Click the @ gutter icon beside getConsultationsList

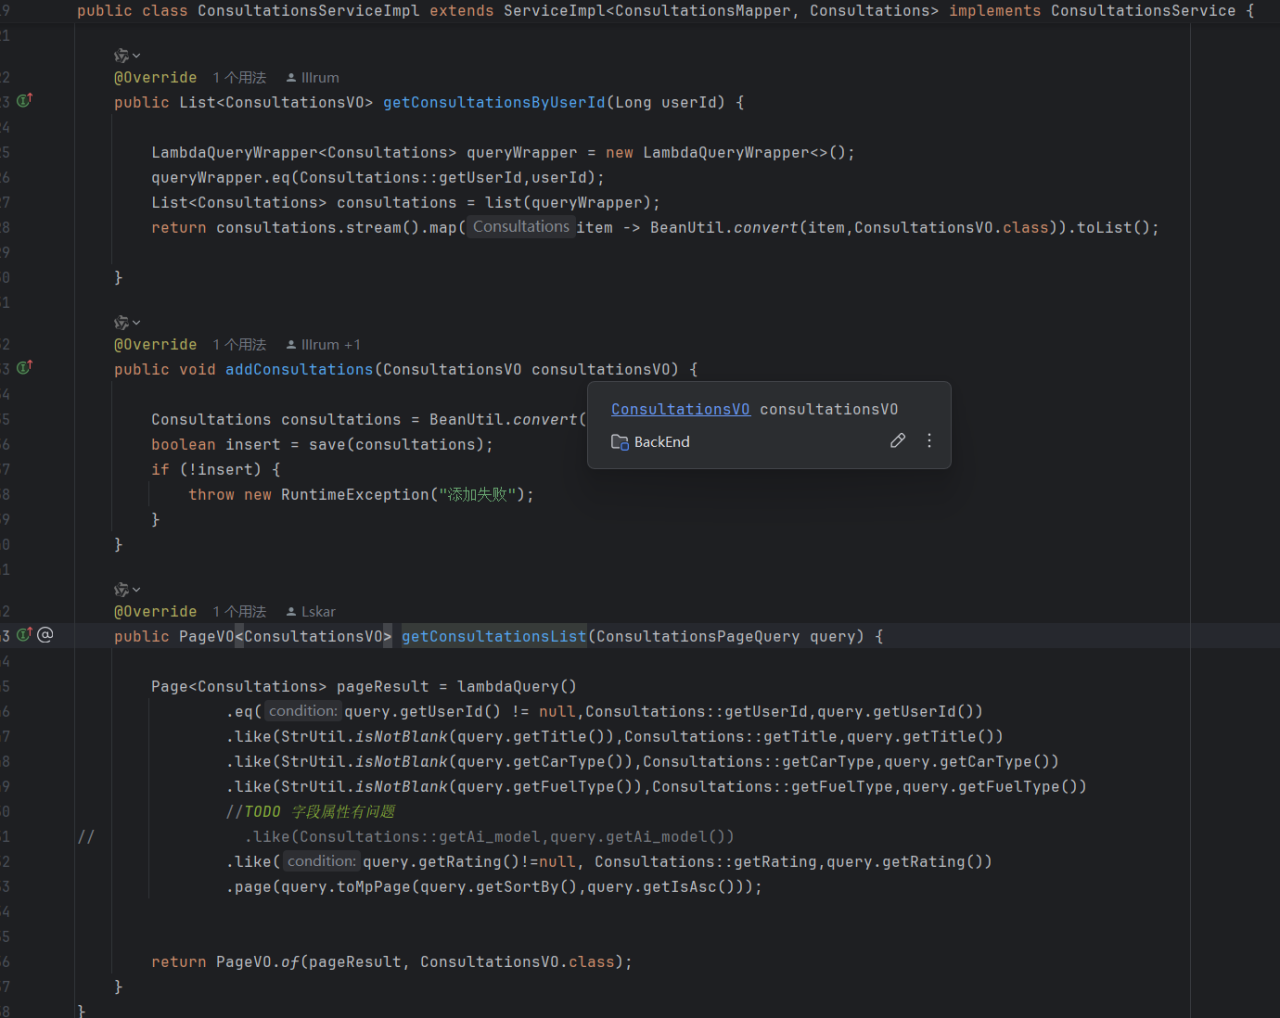[45, 635]
